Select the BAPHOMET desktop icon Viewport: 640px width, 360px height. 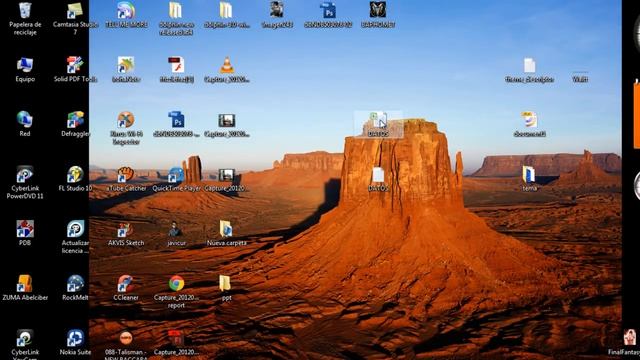pyautogui.click(x=378, y=11)
